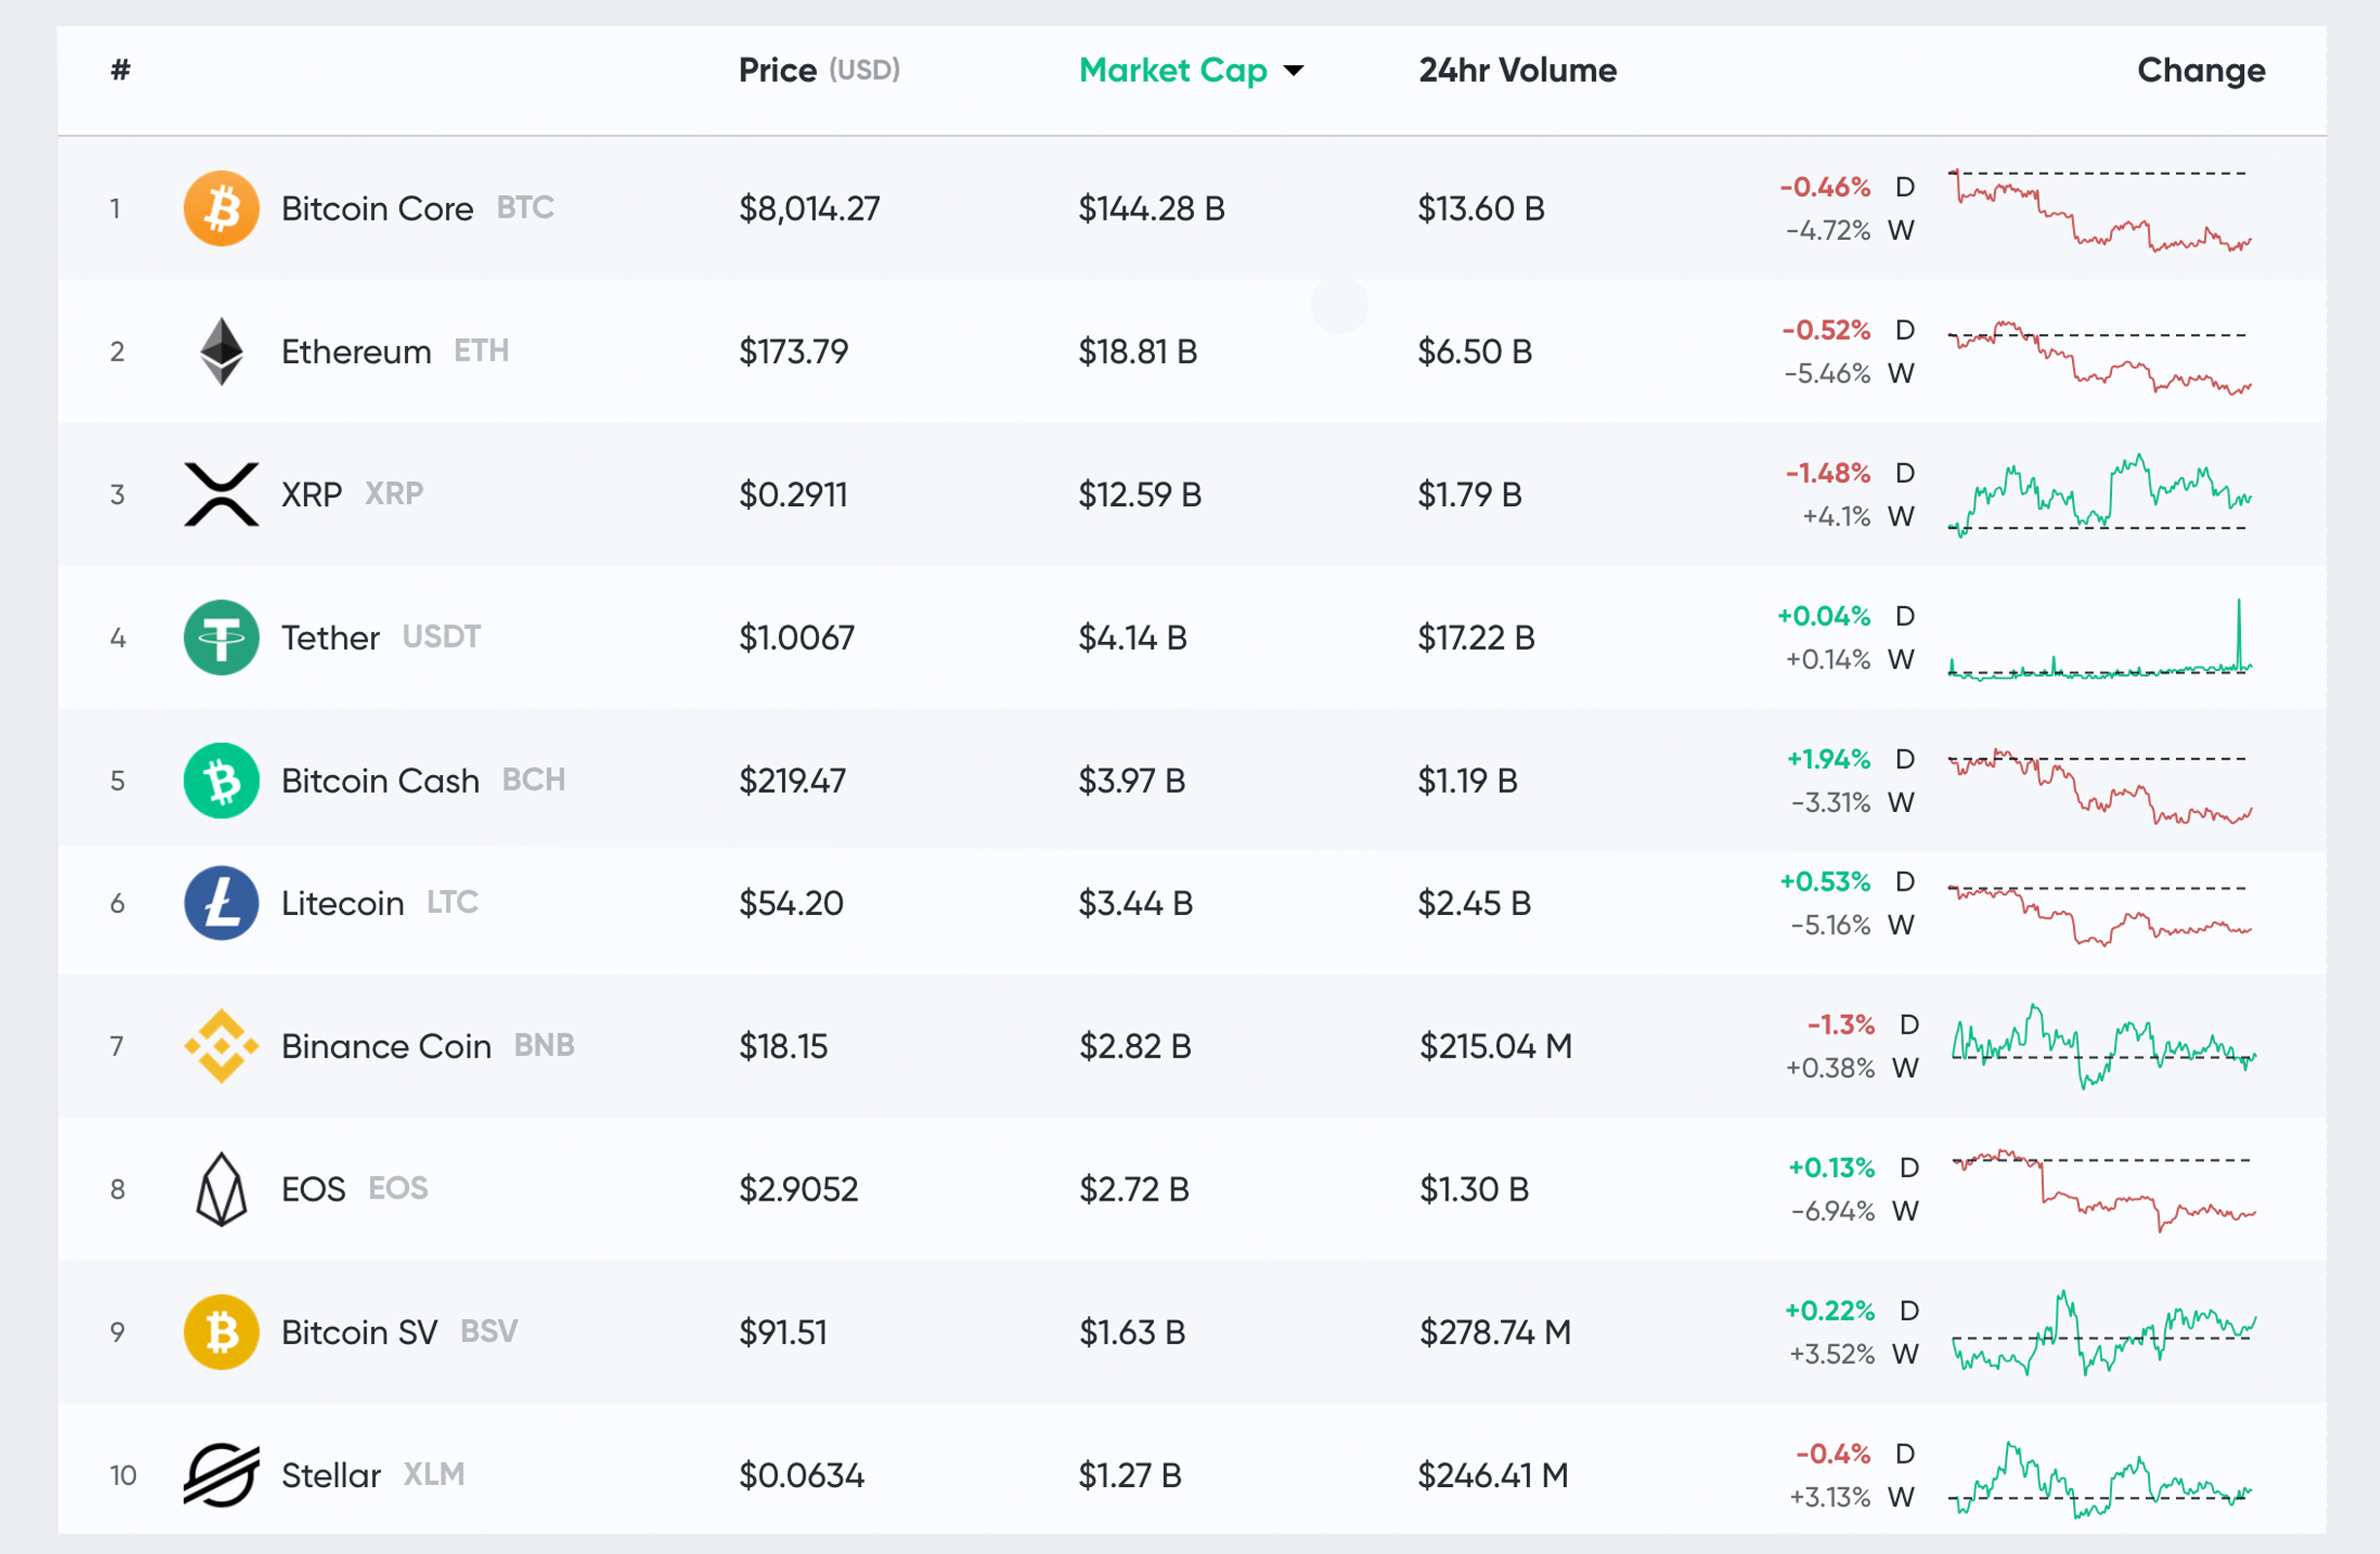Click the Bitcoin SV gold logo icon
Screen dimensions: 2380x1554
(x=221, y=1332)
